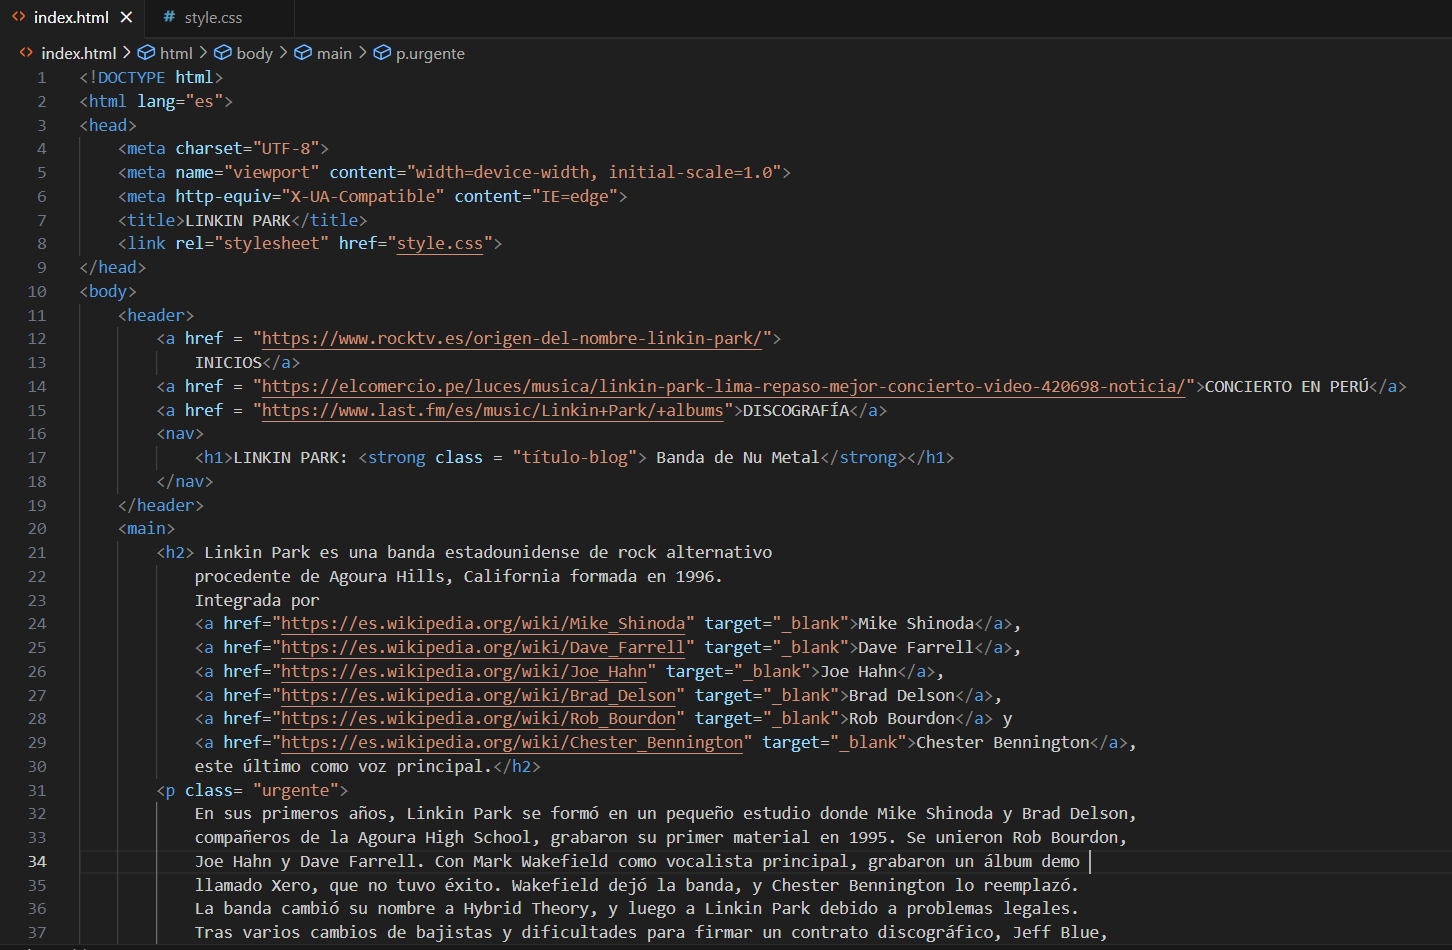Close the index.html tab

[126, 18]
